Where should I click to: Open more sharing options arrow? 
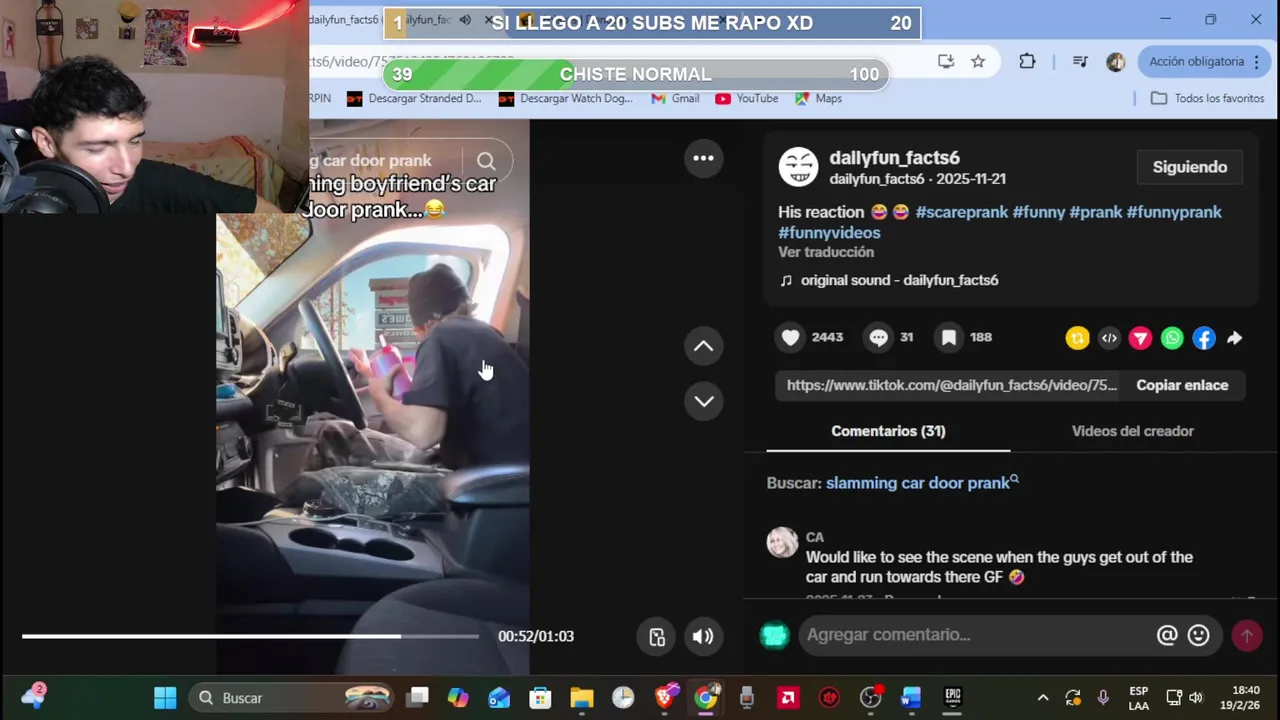[x=1235, y=339]
